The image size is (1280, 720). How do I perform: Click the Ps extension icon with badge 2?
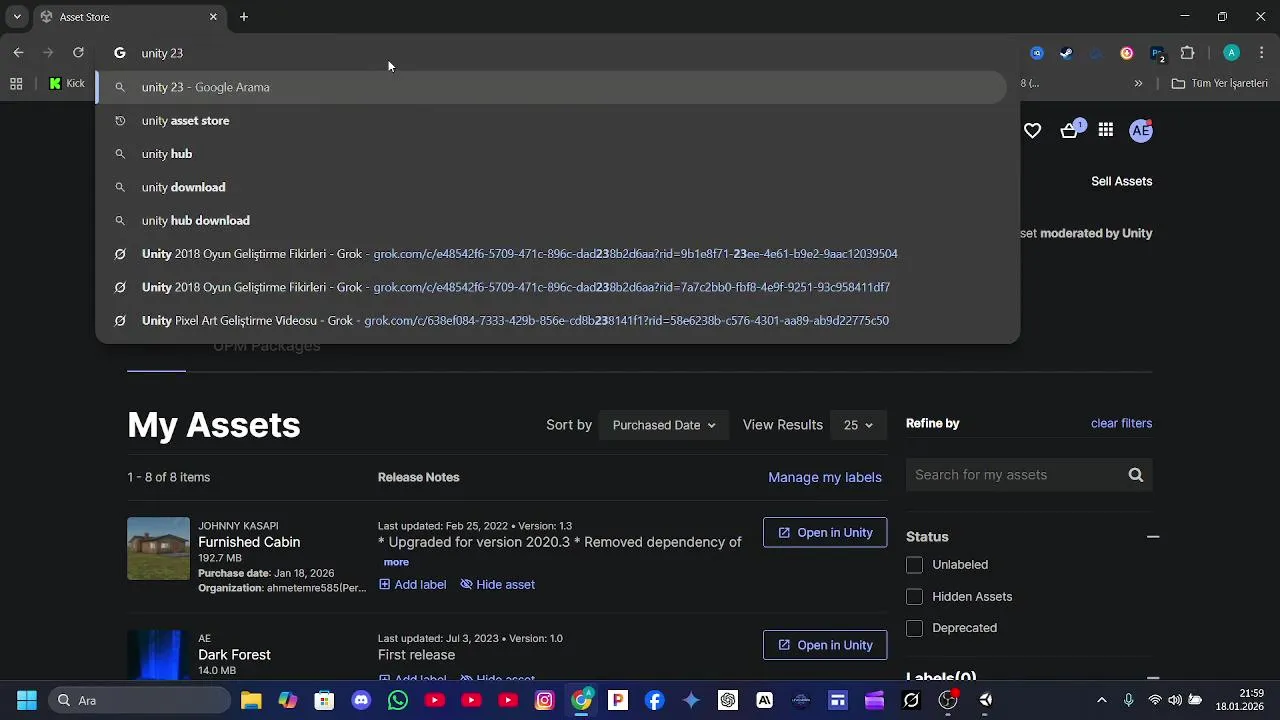click(x=1157, y=54)
